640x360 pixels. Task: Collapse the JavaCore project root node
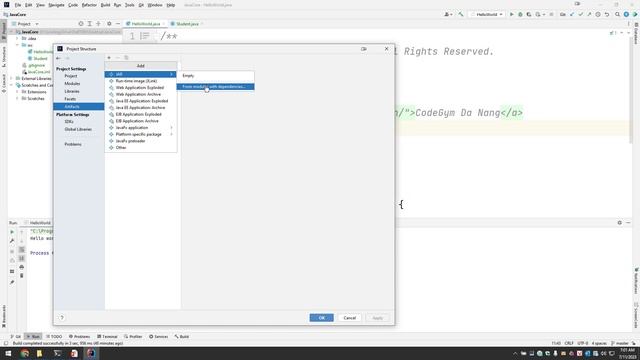(x=12, y=32)
